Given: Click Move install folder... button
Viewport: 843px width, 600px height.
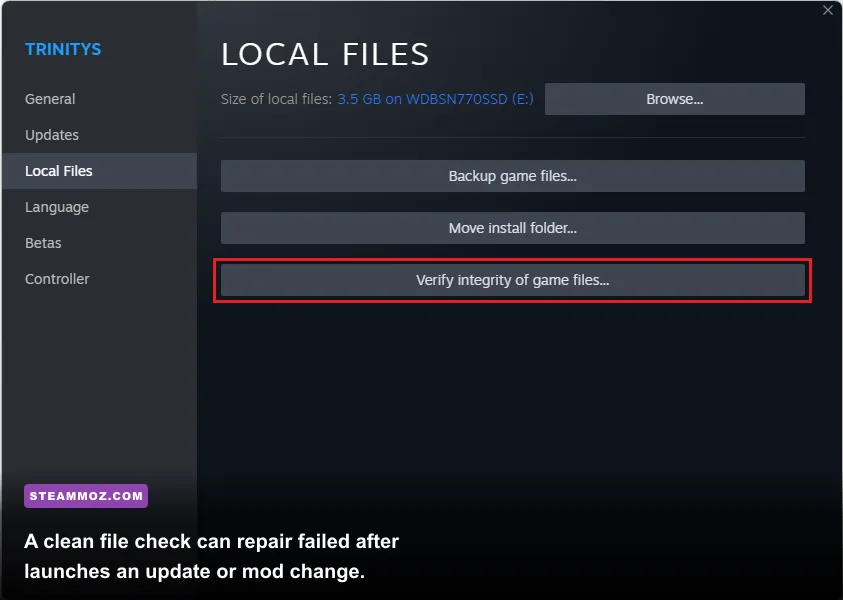Looking at the screenshot, I should pos(512,228).
